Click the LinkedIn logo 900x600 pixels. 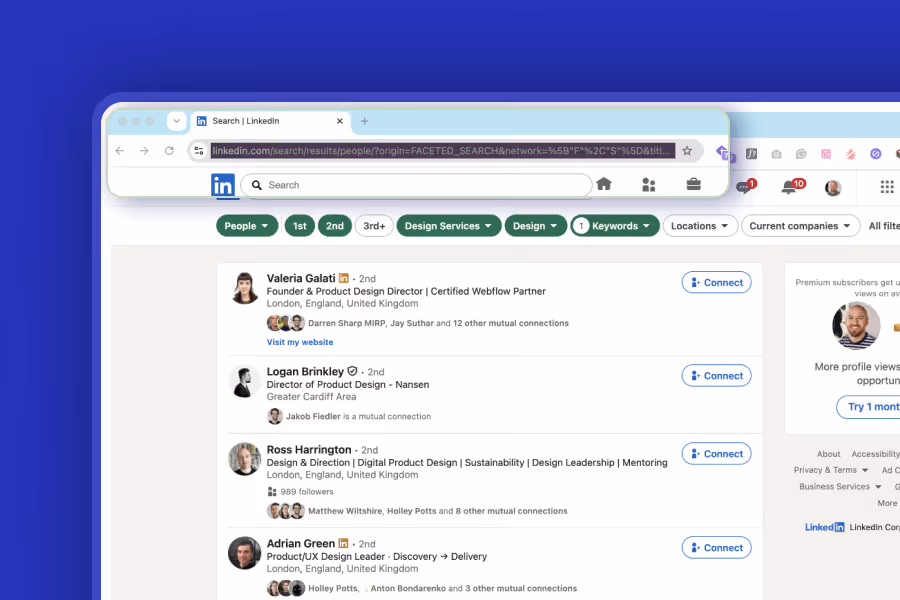(x=223, y=185)
